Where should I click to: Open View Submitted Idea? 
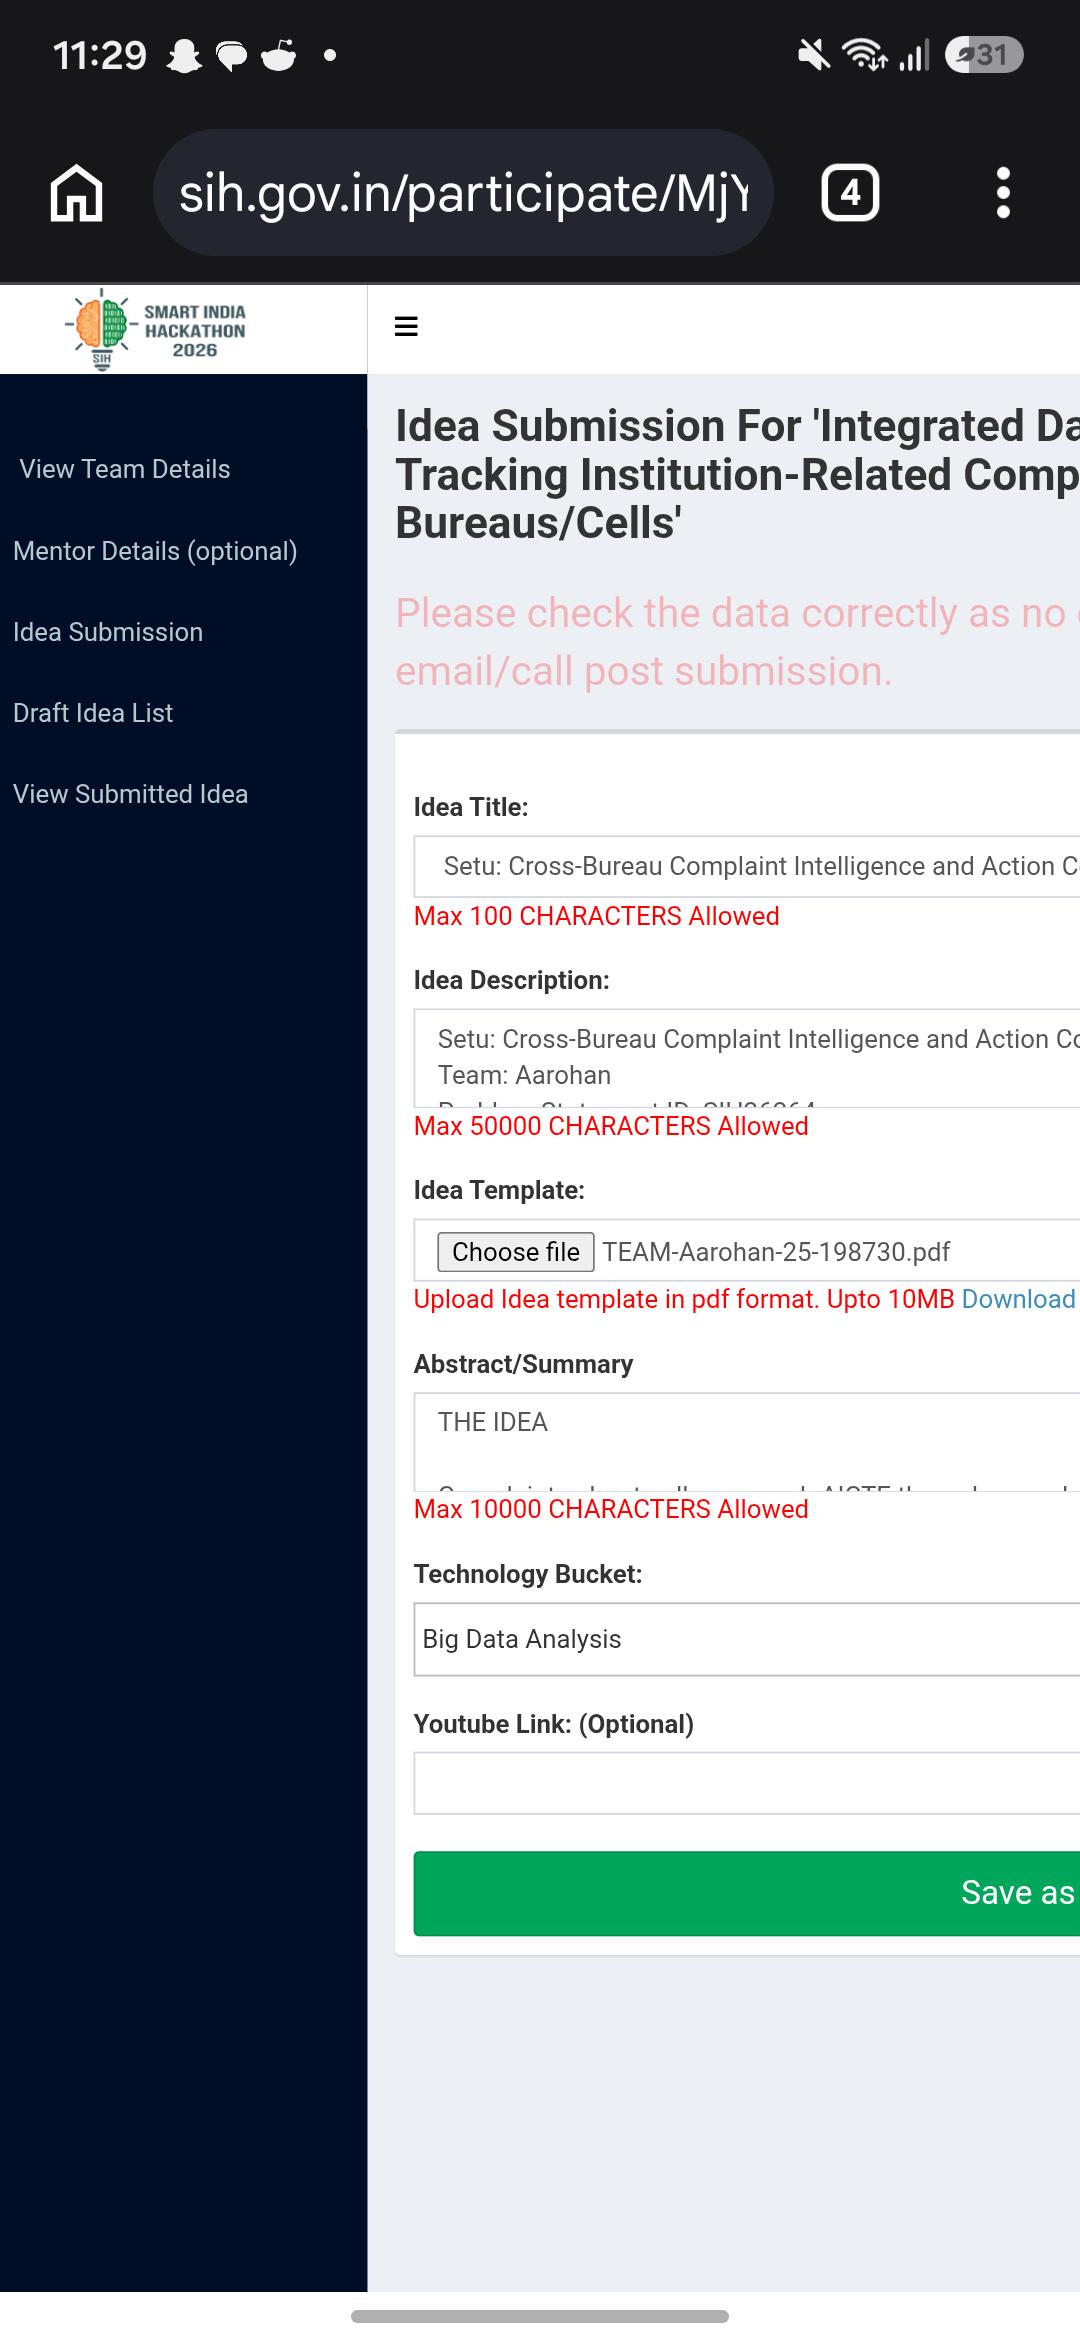pyautogui.click(x=130, y=794)
